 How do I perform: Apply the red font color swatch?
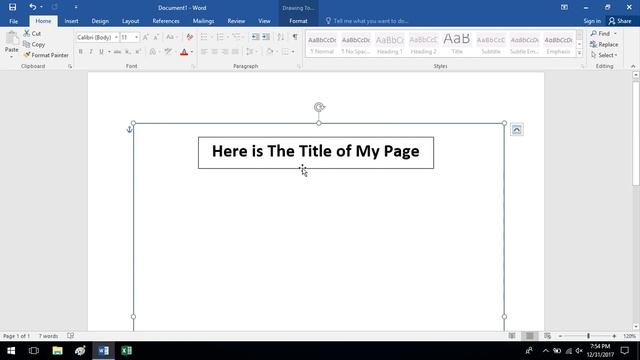[x=184, y=52]
